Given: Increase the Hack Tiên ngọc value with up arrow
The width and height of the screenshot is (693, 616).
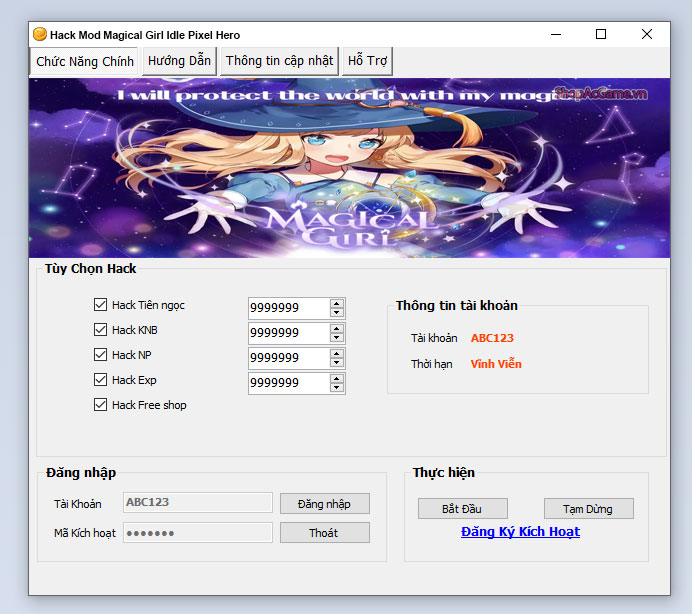Looking at the screenshot, I should pyautogui.click(x=337, y=304).
